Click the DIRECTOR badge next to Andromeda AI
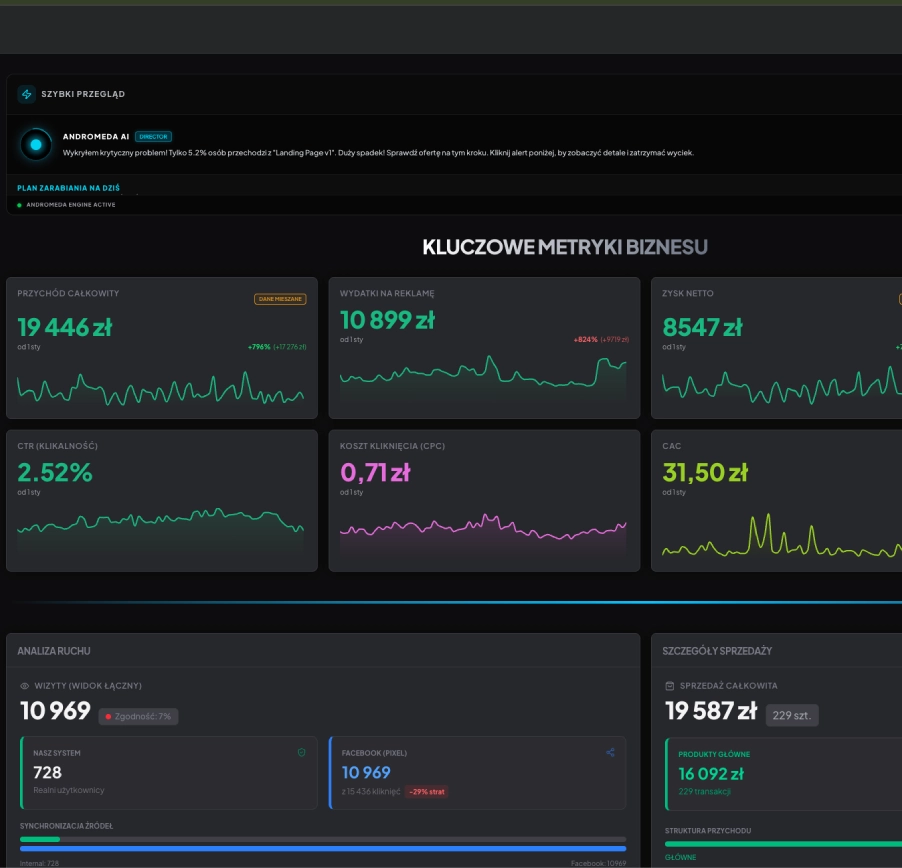The height and width of the screenshot is (868, 902). 153,136
